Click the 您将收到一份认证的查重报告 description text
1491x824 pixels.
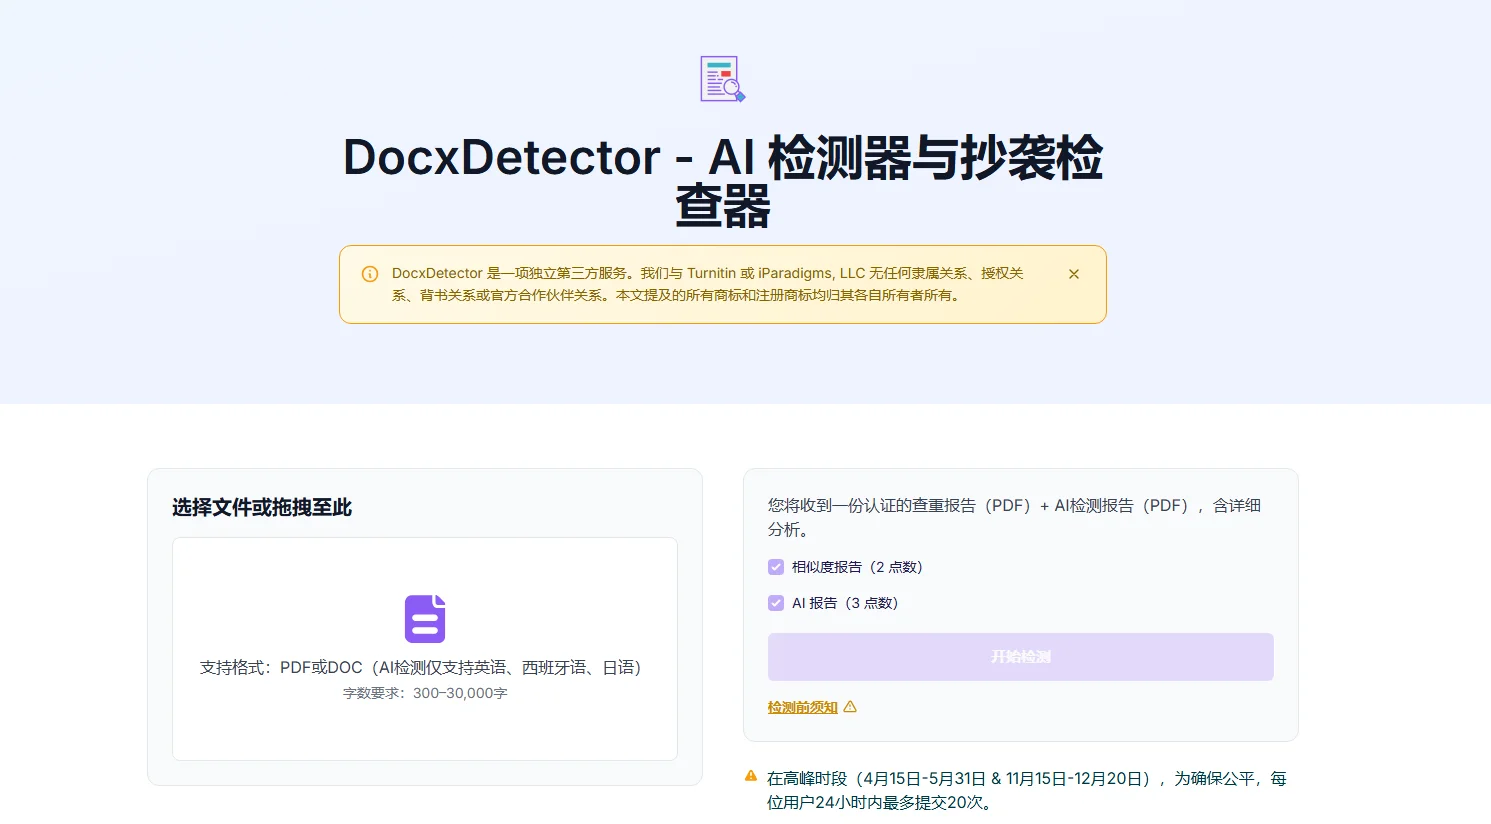pyautogui.click(x=1014, y=517)
